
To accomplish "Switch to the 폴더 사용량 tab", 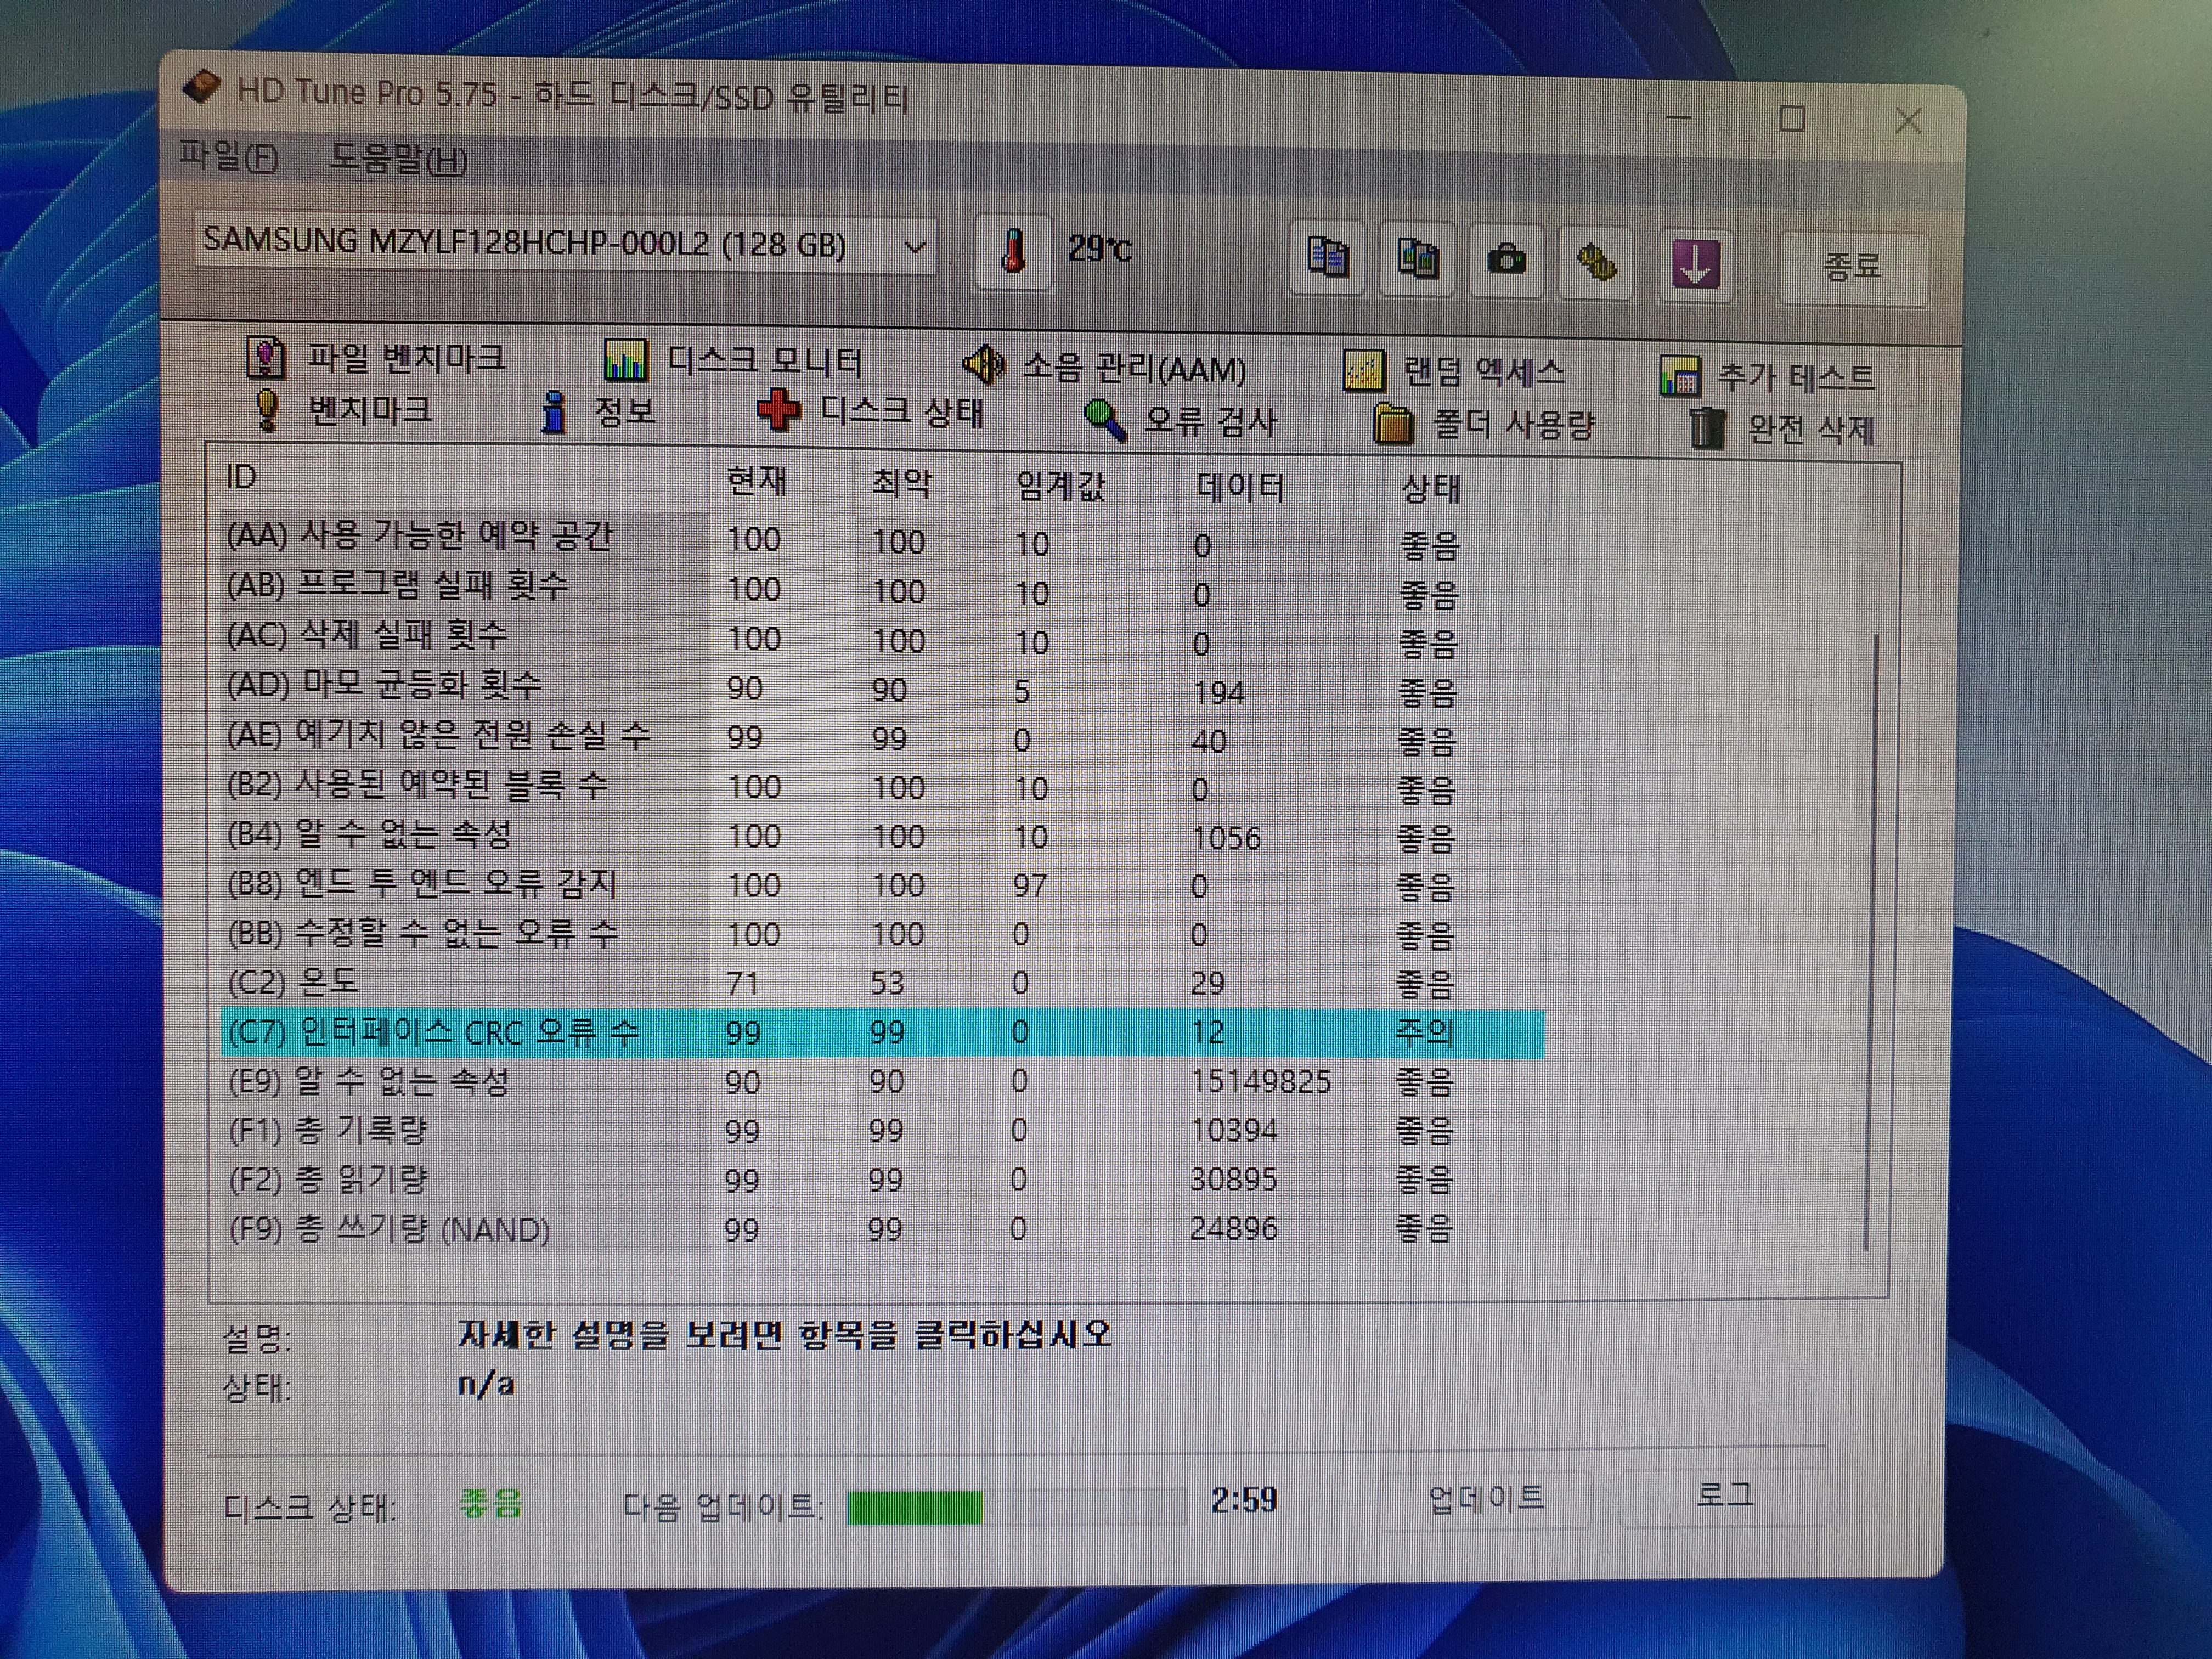I will point(1484,424).
